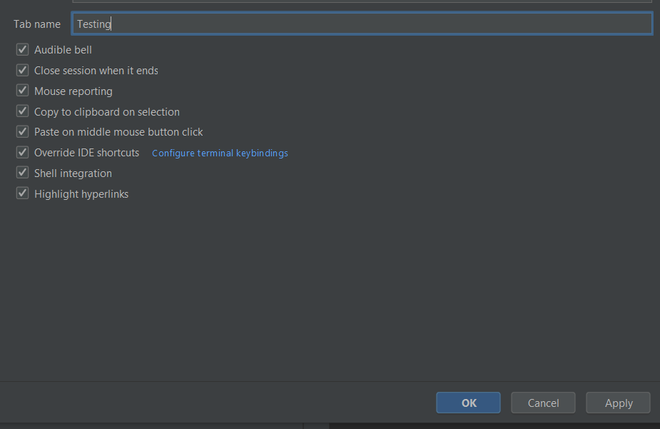660x429 pixels.
Task: Click the 'Audible bell' label text
Action: tap(63, 50)
